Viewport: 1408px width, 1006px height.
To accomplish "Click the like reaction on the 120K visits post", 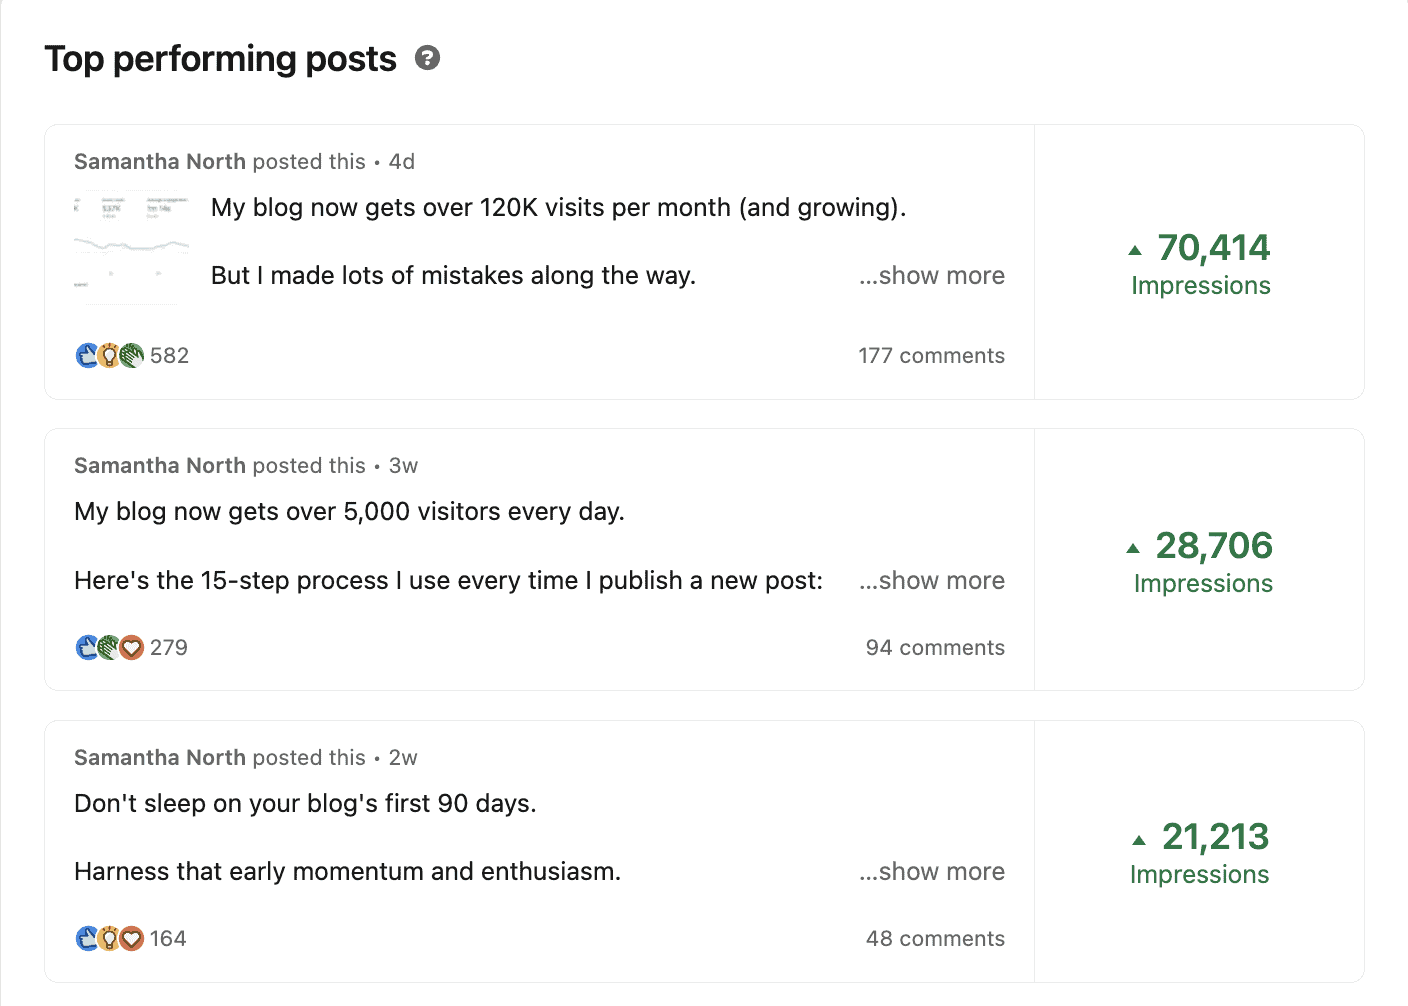I will [86, 355].
